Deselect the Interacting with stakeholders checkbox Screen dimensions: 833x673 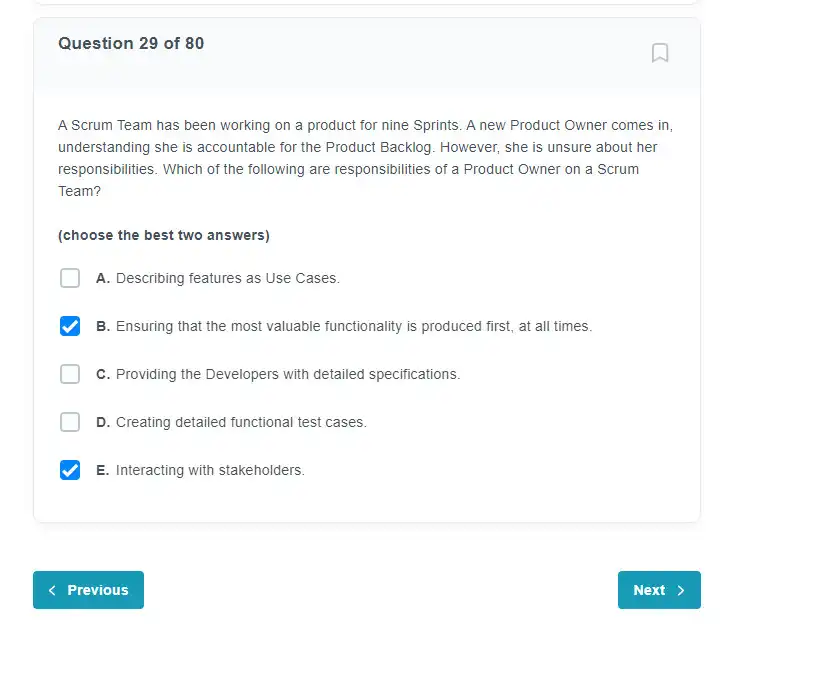tap(70, 470)
